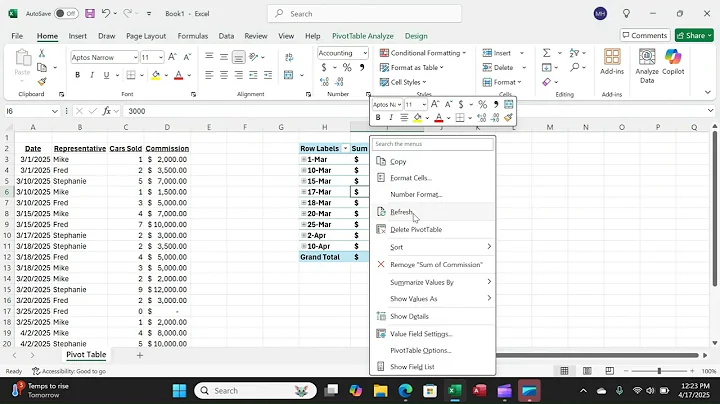Click the Cut scissors icon
This screenshot has height=404, width=720.
click(42, 53)
